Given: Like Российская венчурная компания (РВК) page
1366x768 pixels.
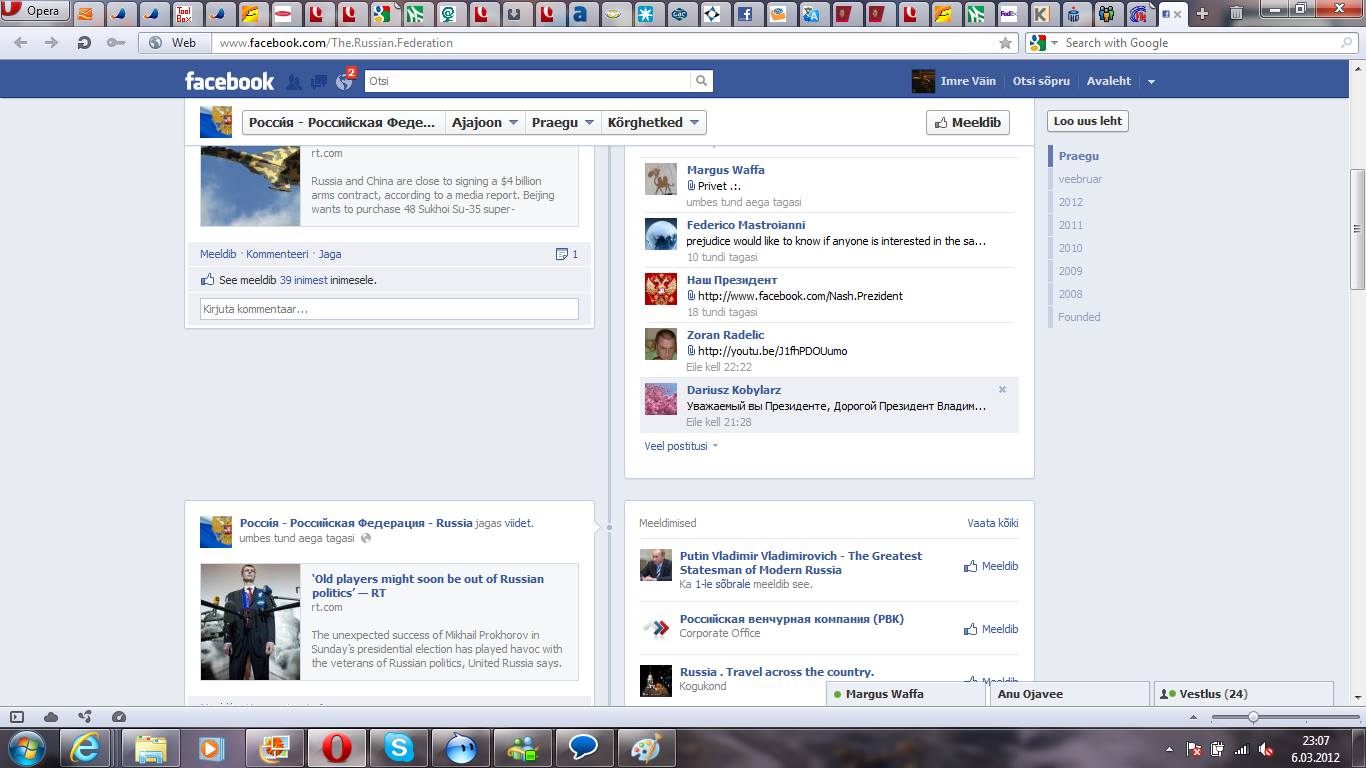Looking at the screenshot, I should point(991,629).
